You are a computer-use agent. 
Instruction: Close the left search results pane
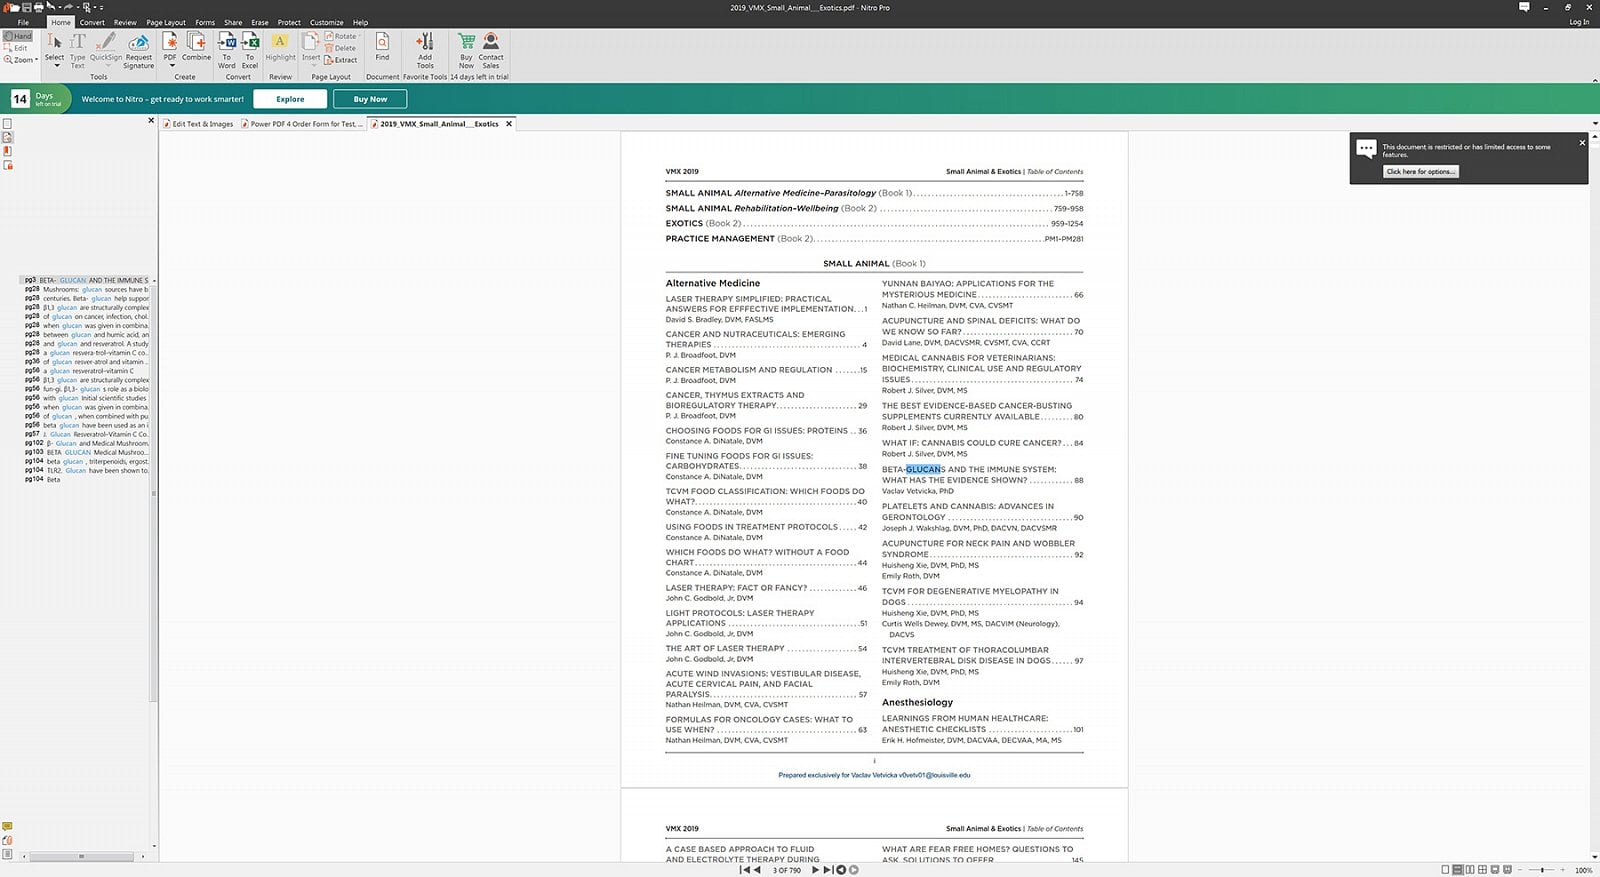(x=151, y=120)
